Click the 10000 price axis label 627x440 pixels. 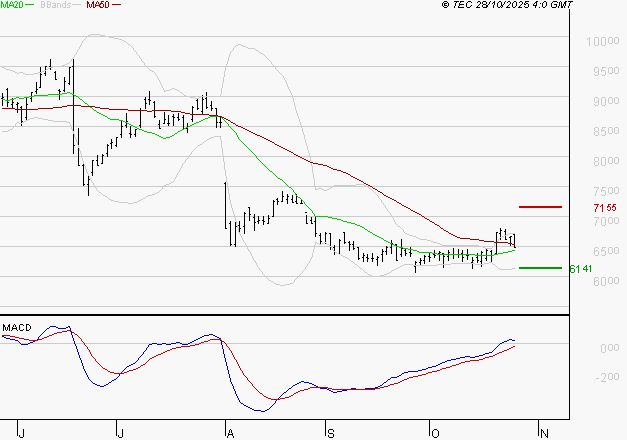tap(603, 41)
